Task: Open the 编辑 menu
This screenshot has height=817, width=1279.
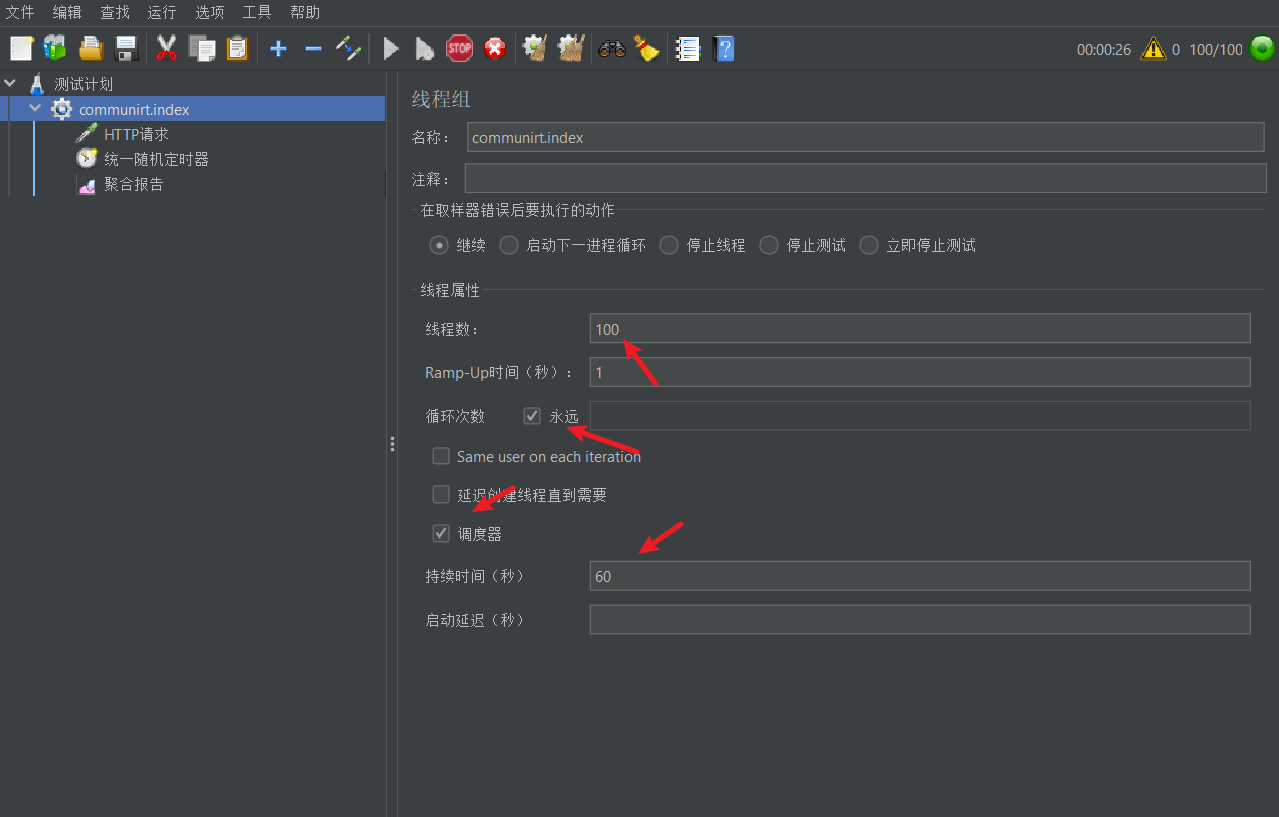Action: coord(67,12)
